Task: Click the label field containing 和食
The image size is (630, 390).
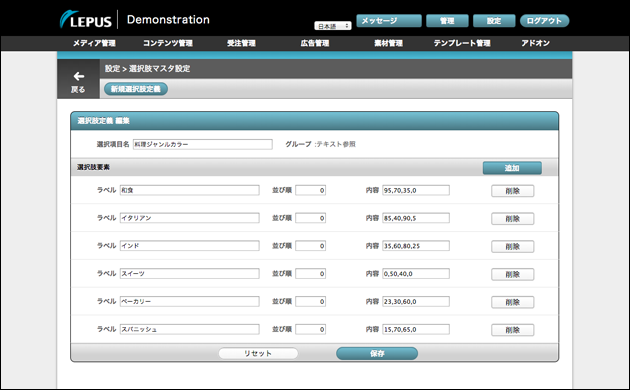Action: tap(190, 190)
